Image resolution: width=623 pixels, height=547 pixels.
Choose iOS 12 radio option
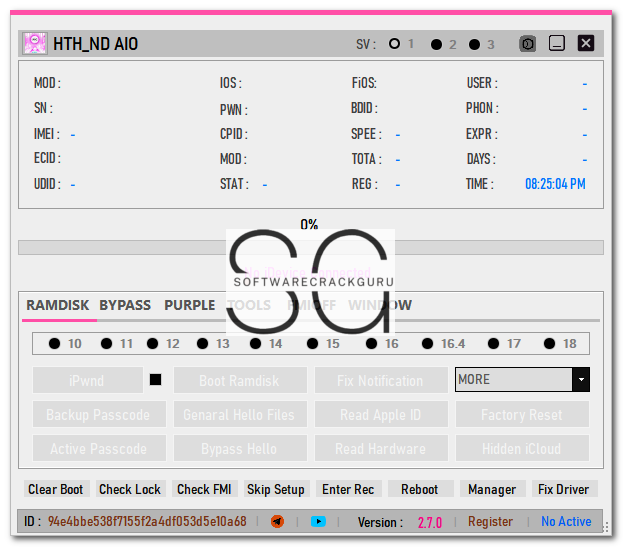[x=153, y=343]
